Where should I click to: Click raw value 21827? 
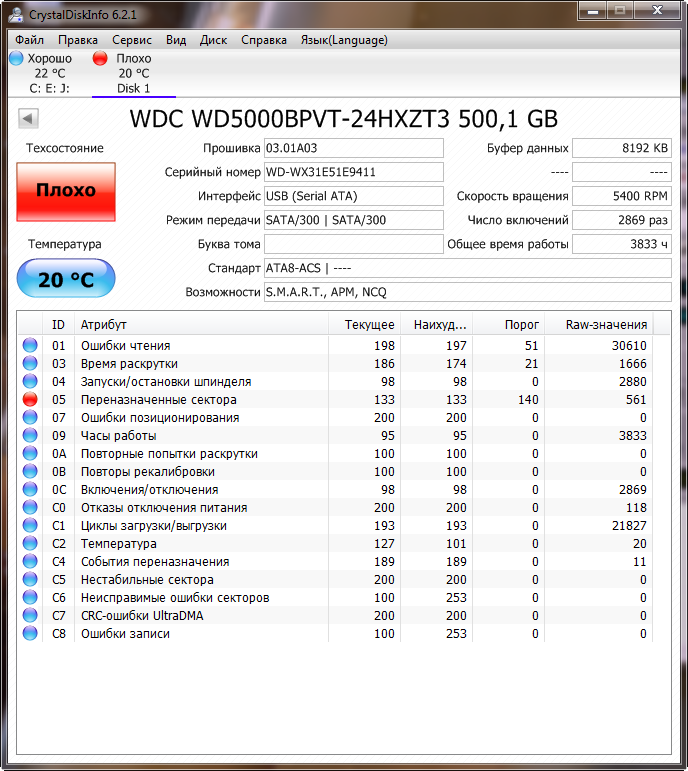tap(629, 526)
